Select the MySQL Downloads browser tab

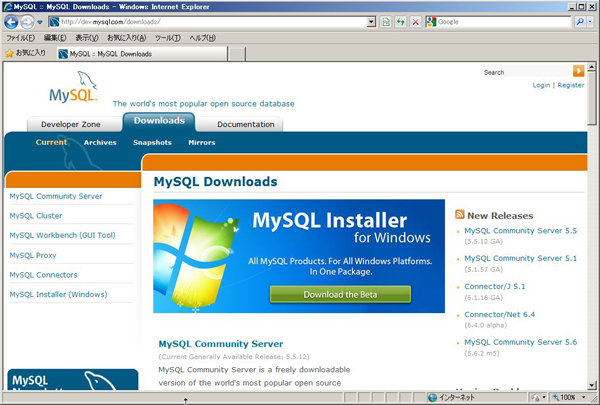(x=142, y=54)
